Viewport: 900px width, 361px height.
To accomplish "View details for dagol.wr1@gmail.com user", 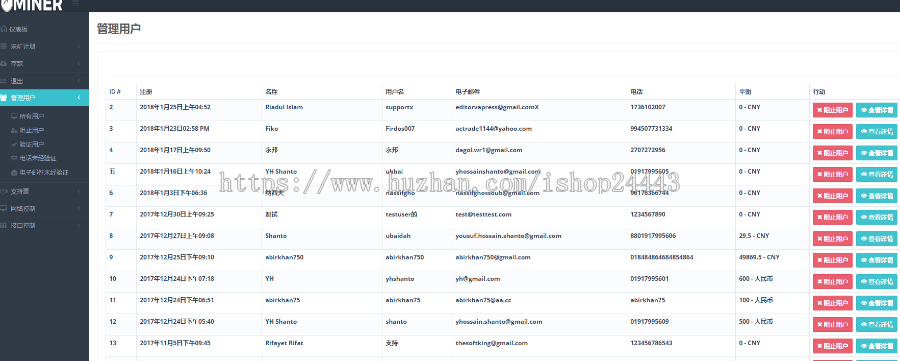I will [876, 153].
